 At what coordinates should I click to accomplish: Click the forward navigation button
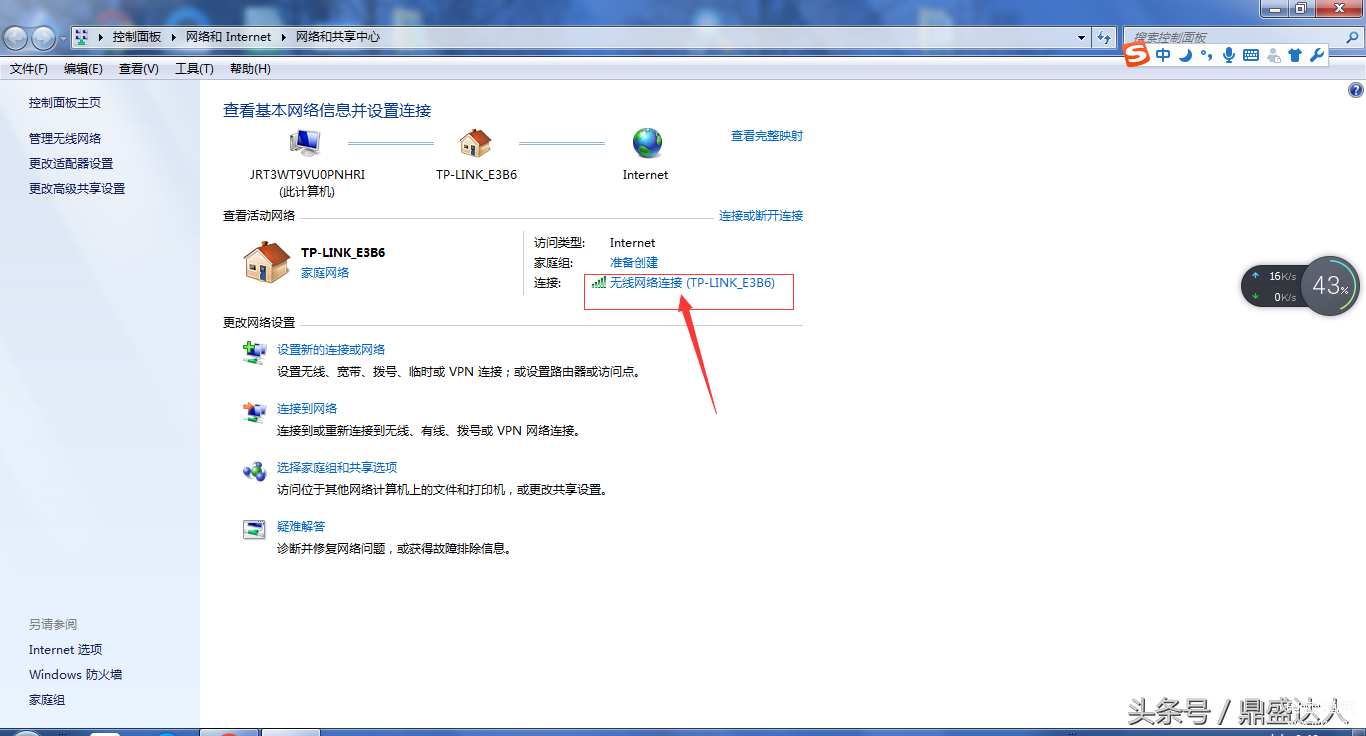[44, 38]
